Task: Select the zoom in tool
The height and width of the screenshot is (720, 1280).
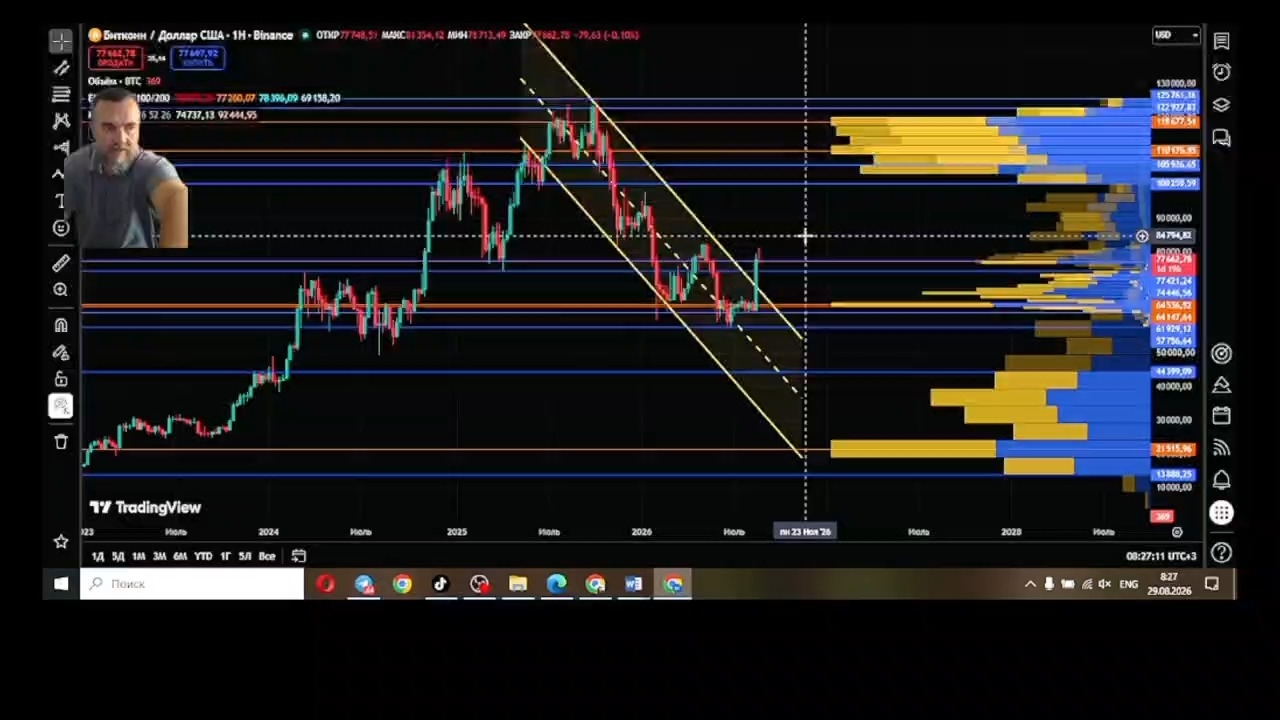Action: pos(61,290)
